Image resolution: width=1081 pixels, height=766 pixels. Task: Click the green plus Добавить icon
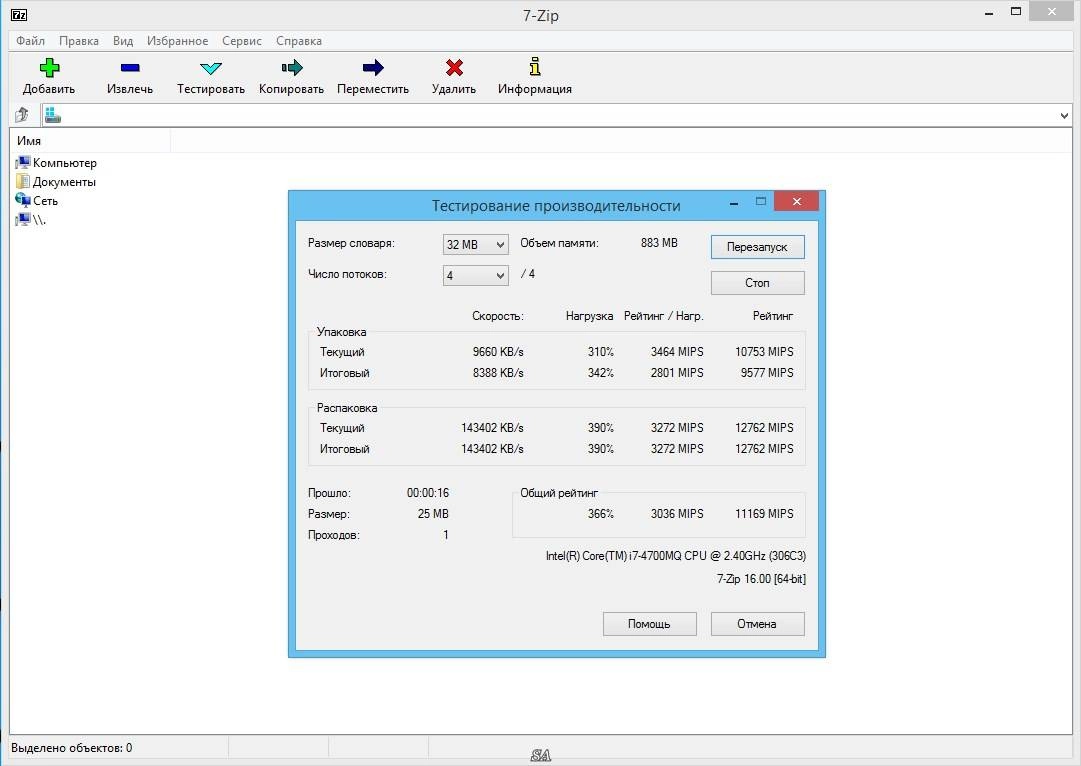click(x=49, y=68)
